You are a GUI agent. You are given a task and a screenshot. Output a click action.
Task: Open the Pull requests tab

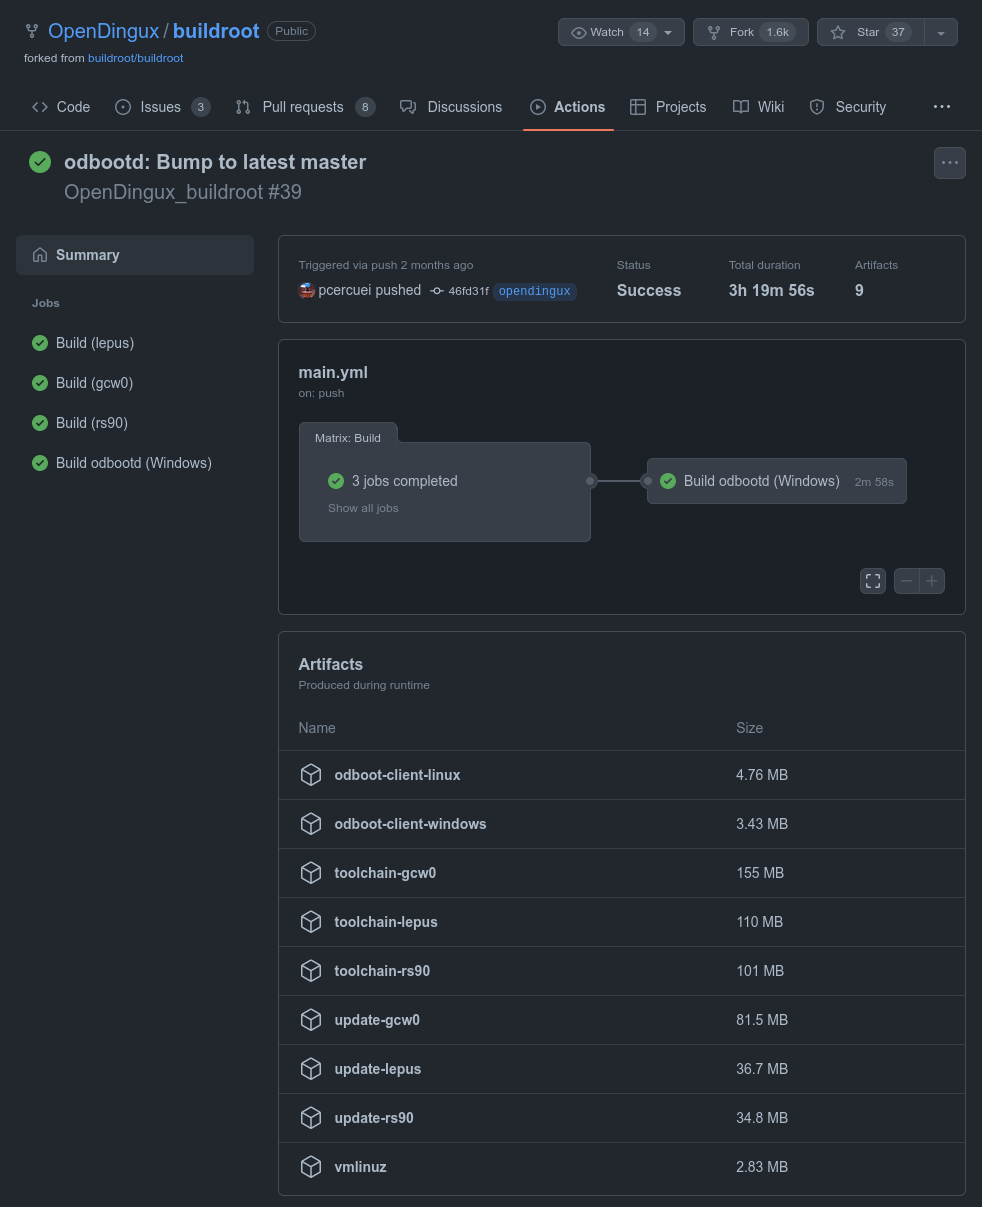[305, 107]
